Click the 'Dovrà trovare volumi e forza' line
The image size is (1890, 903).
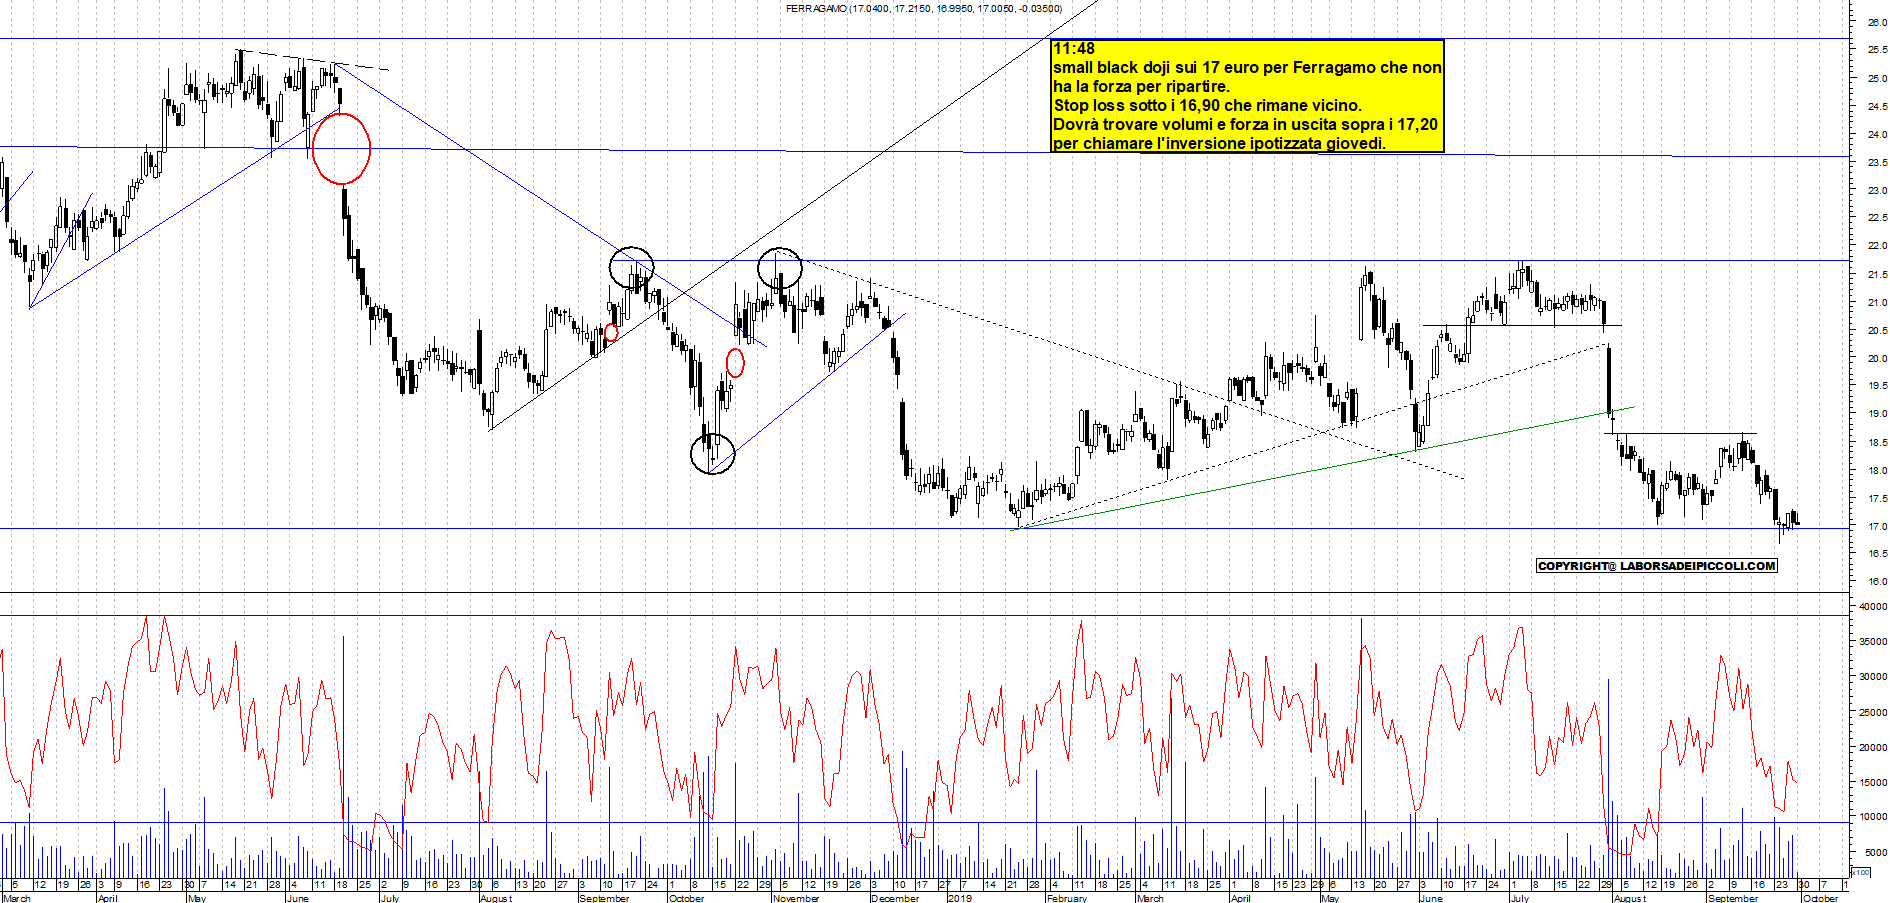[x=1245, y=124]
